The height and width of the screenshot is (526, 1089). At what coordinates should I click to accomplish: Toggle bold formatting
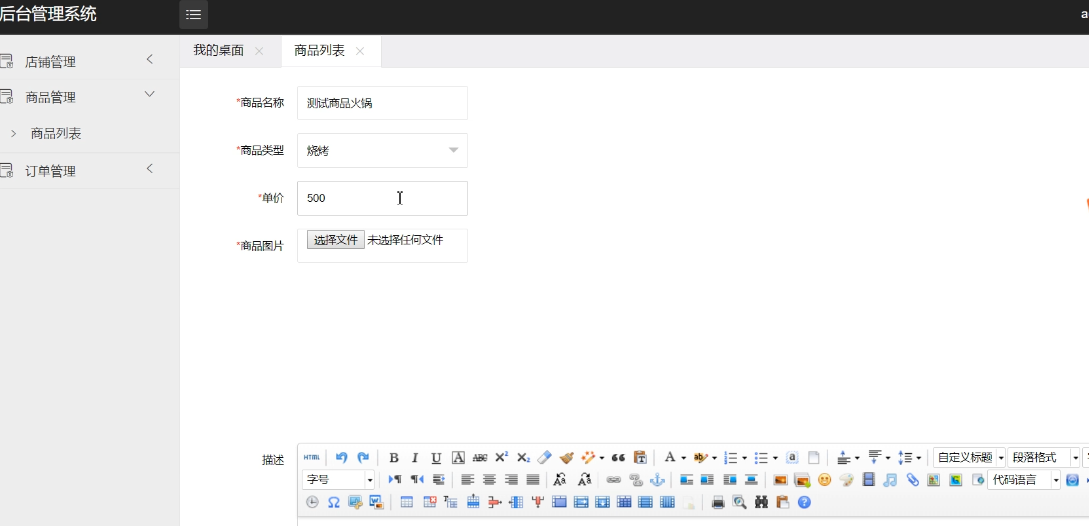point(394,457)
